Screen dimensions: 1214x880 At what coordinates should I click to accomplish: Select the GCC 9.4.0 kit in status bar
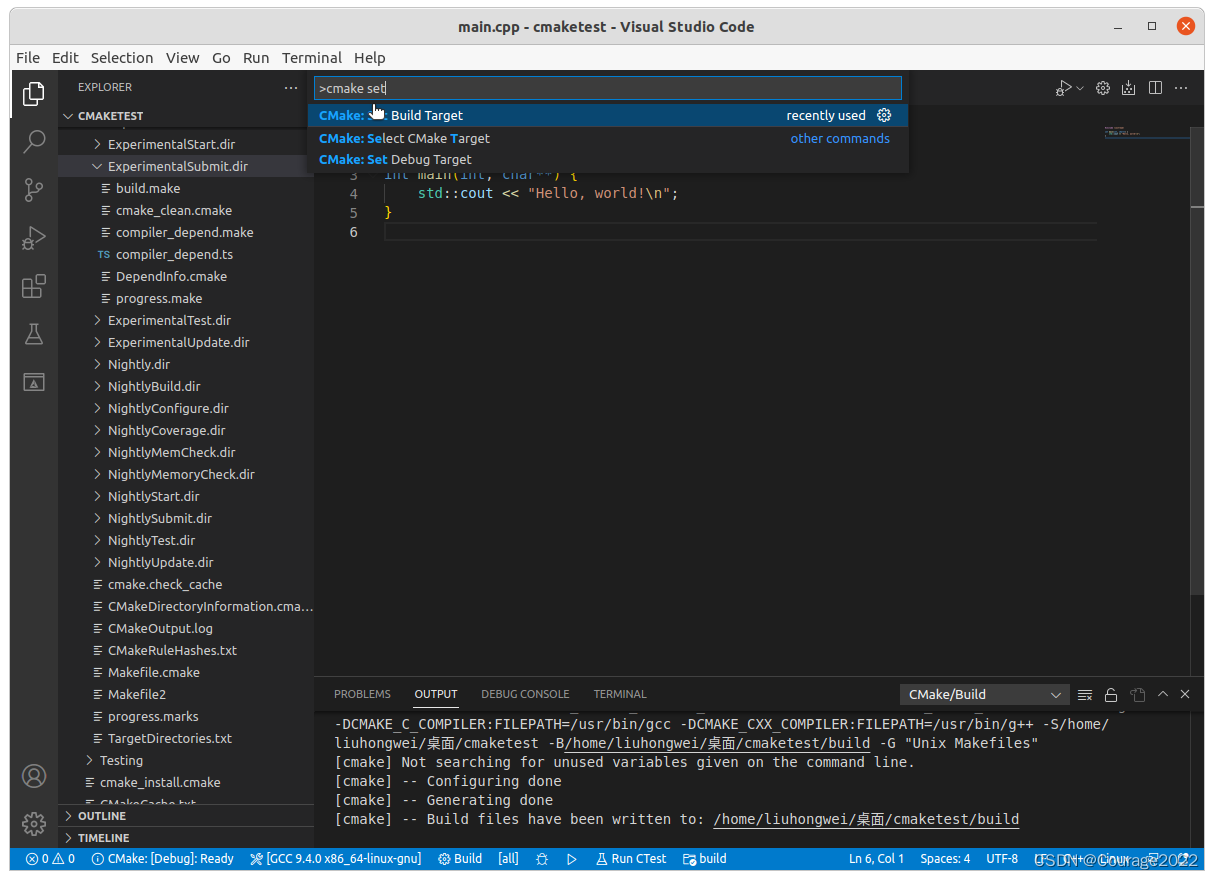click(x=336, y=859)
